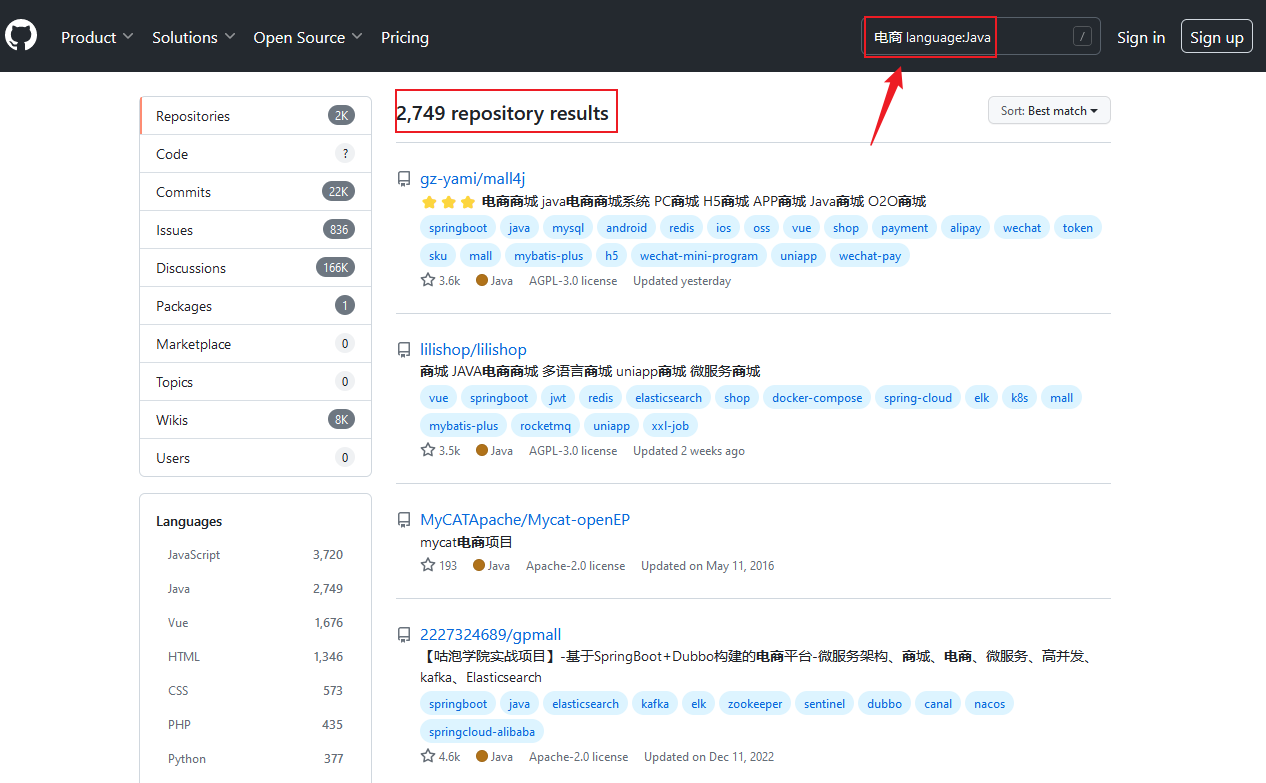The image size is (1266, 783).
Task: Select Issues results category
Action: 256,230
